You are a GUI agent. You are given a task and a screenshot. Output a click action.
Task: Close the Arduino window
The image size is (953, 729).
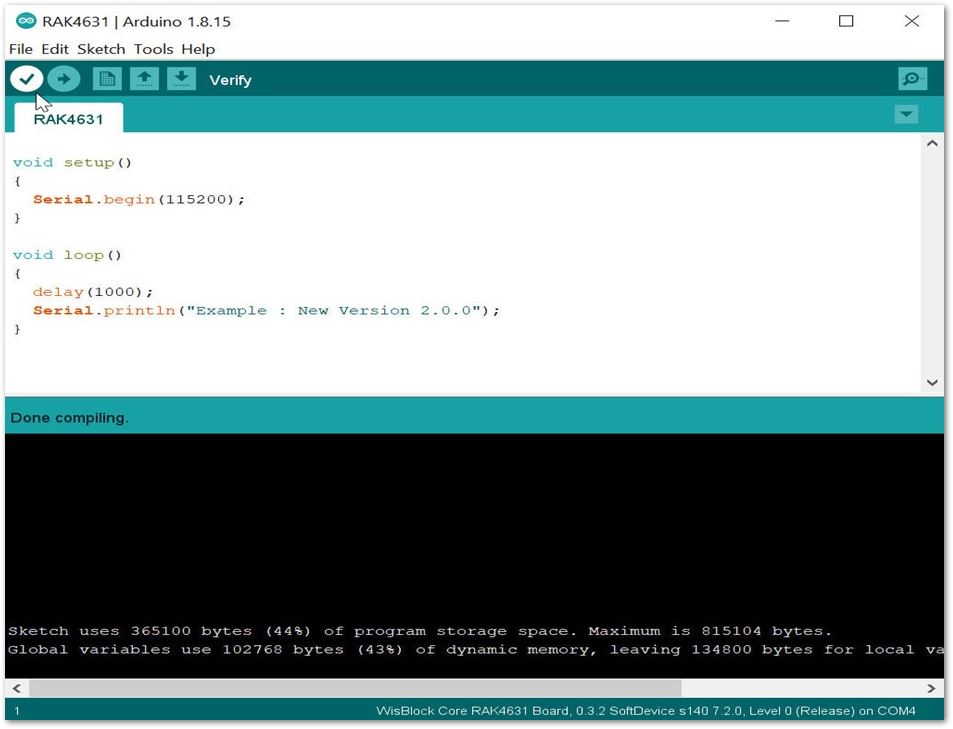tap(912, 21)
